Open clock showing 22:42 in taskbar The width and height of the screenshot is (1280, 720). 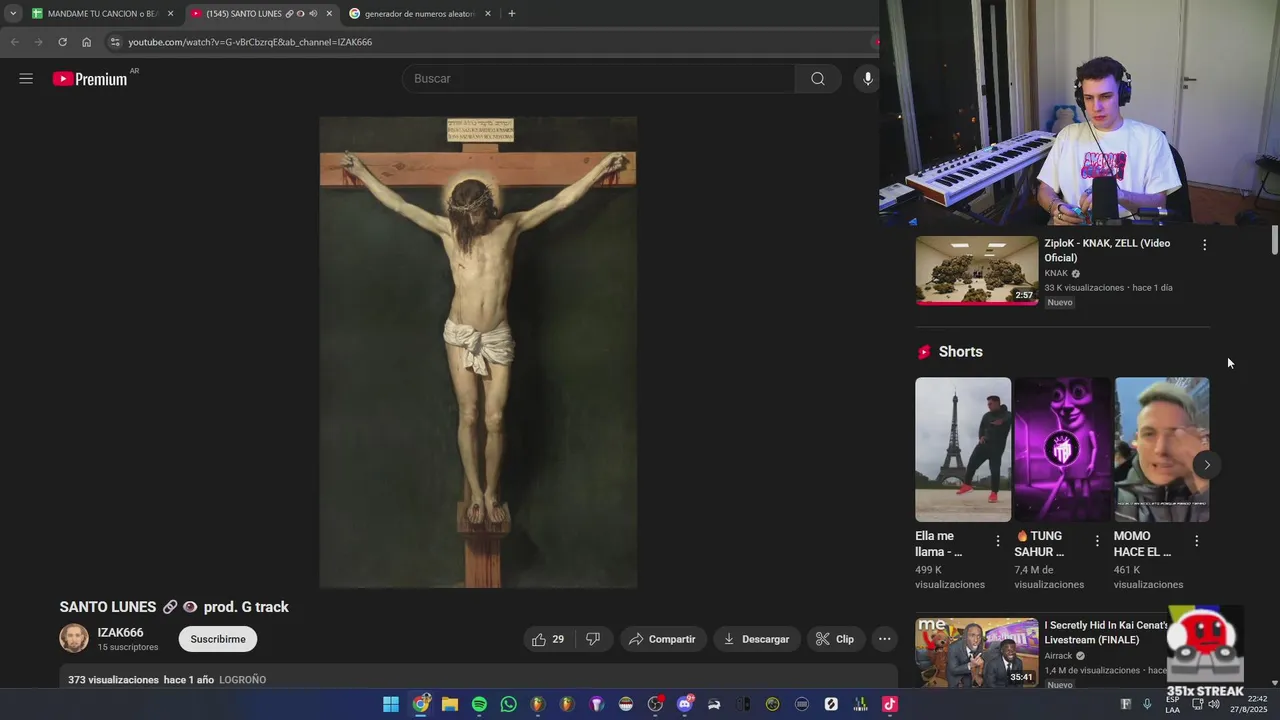pos(1250,704)
